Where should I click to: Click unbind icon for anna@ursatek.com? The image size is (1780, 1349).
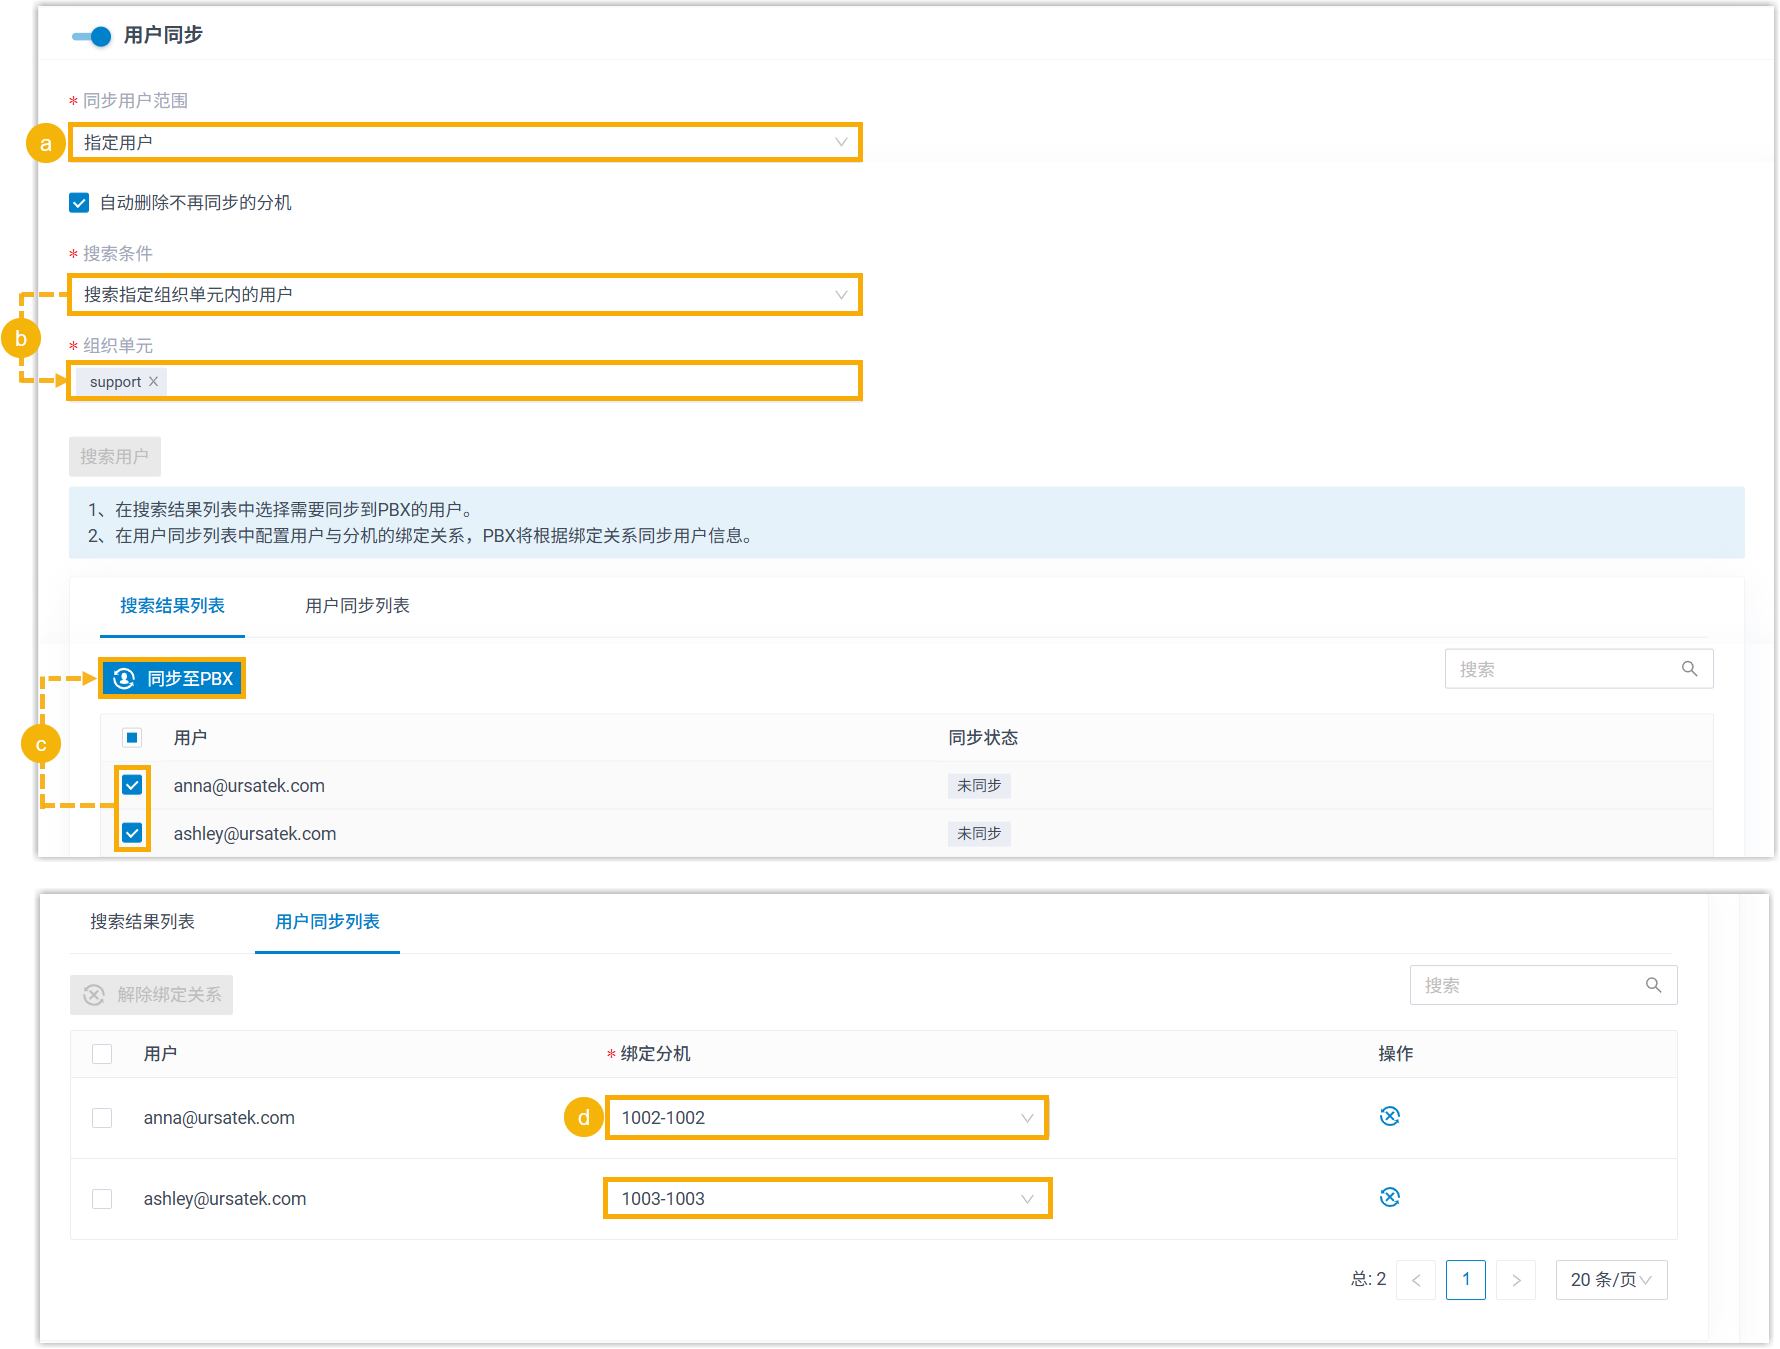click(1389, 1116)
